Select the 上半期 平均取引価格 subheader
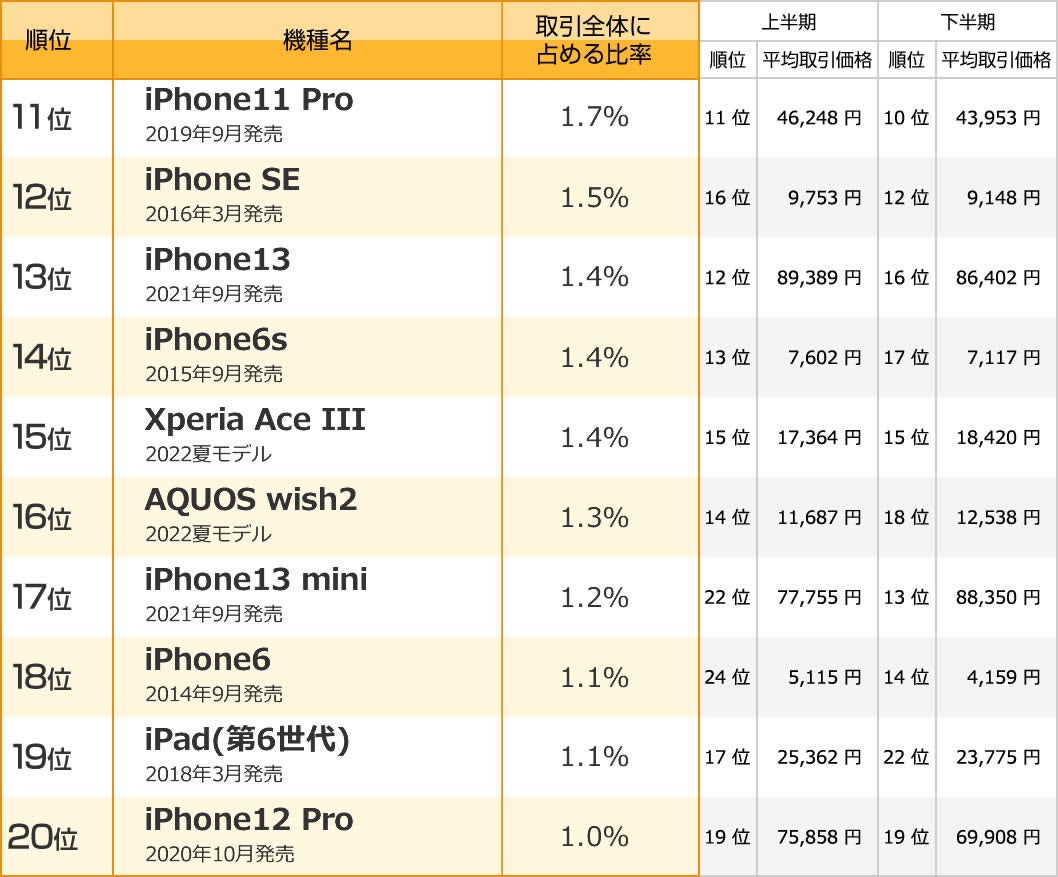The height and width of the screenshot is (877, 1058). (x=817, y=60)
